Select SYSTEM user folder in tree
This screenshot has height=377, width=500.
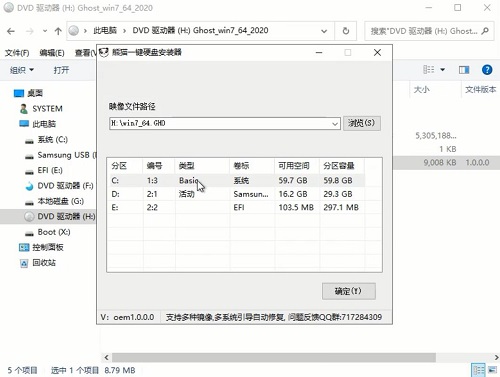pos(47,109)
